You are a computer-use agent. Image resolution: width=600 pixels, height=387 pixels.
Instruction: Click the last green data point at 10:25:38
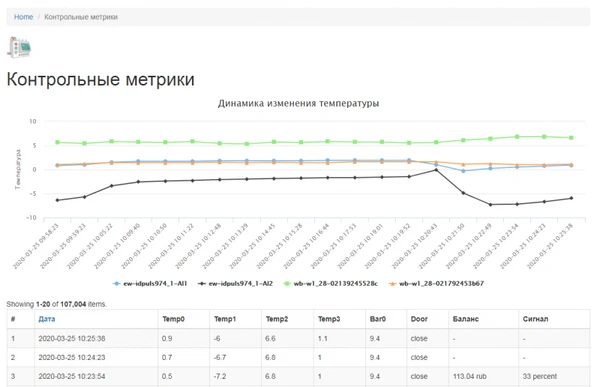coord(571,137)
